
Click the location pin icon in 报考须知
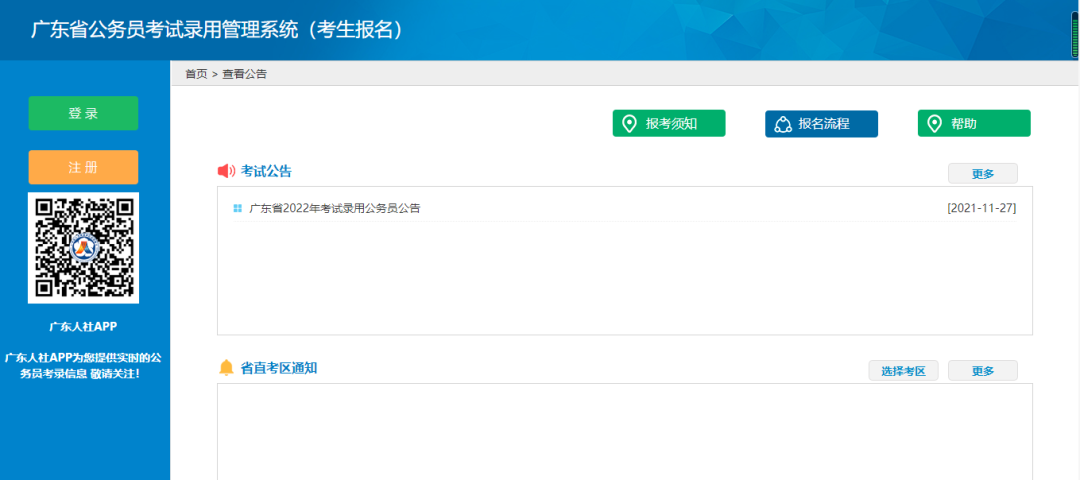(629, 124)
